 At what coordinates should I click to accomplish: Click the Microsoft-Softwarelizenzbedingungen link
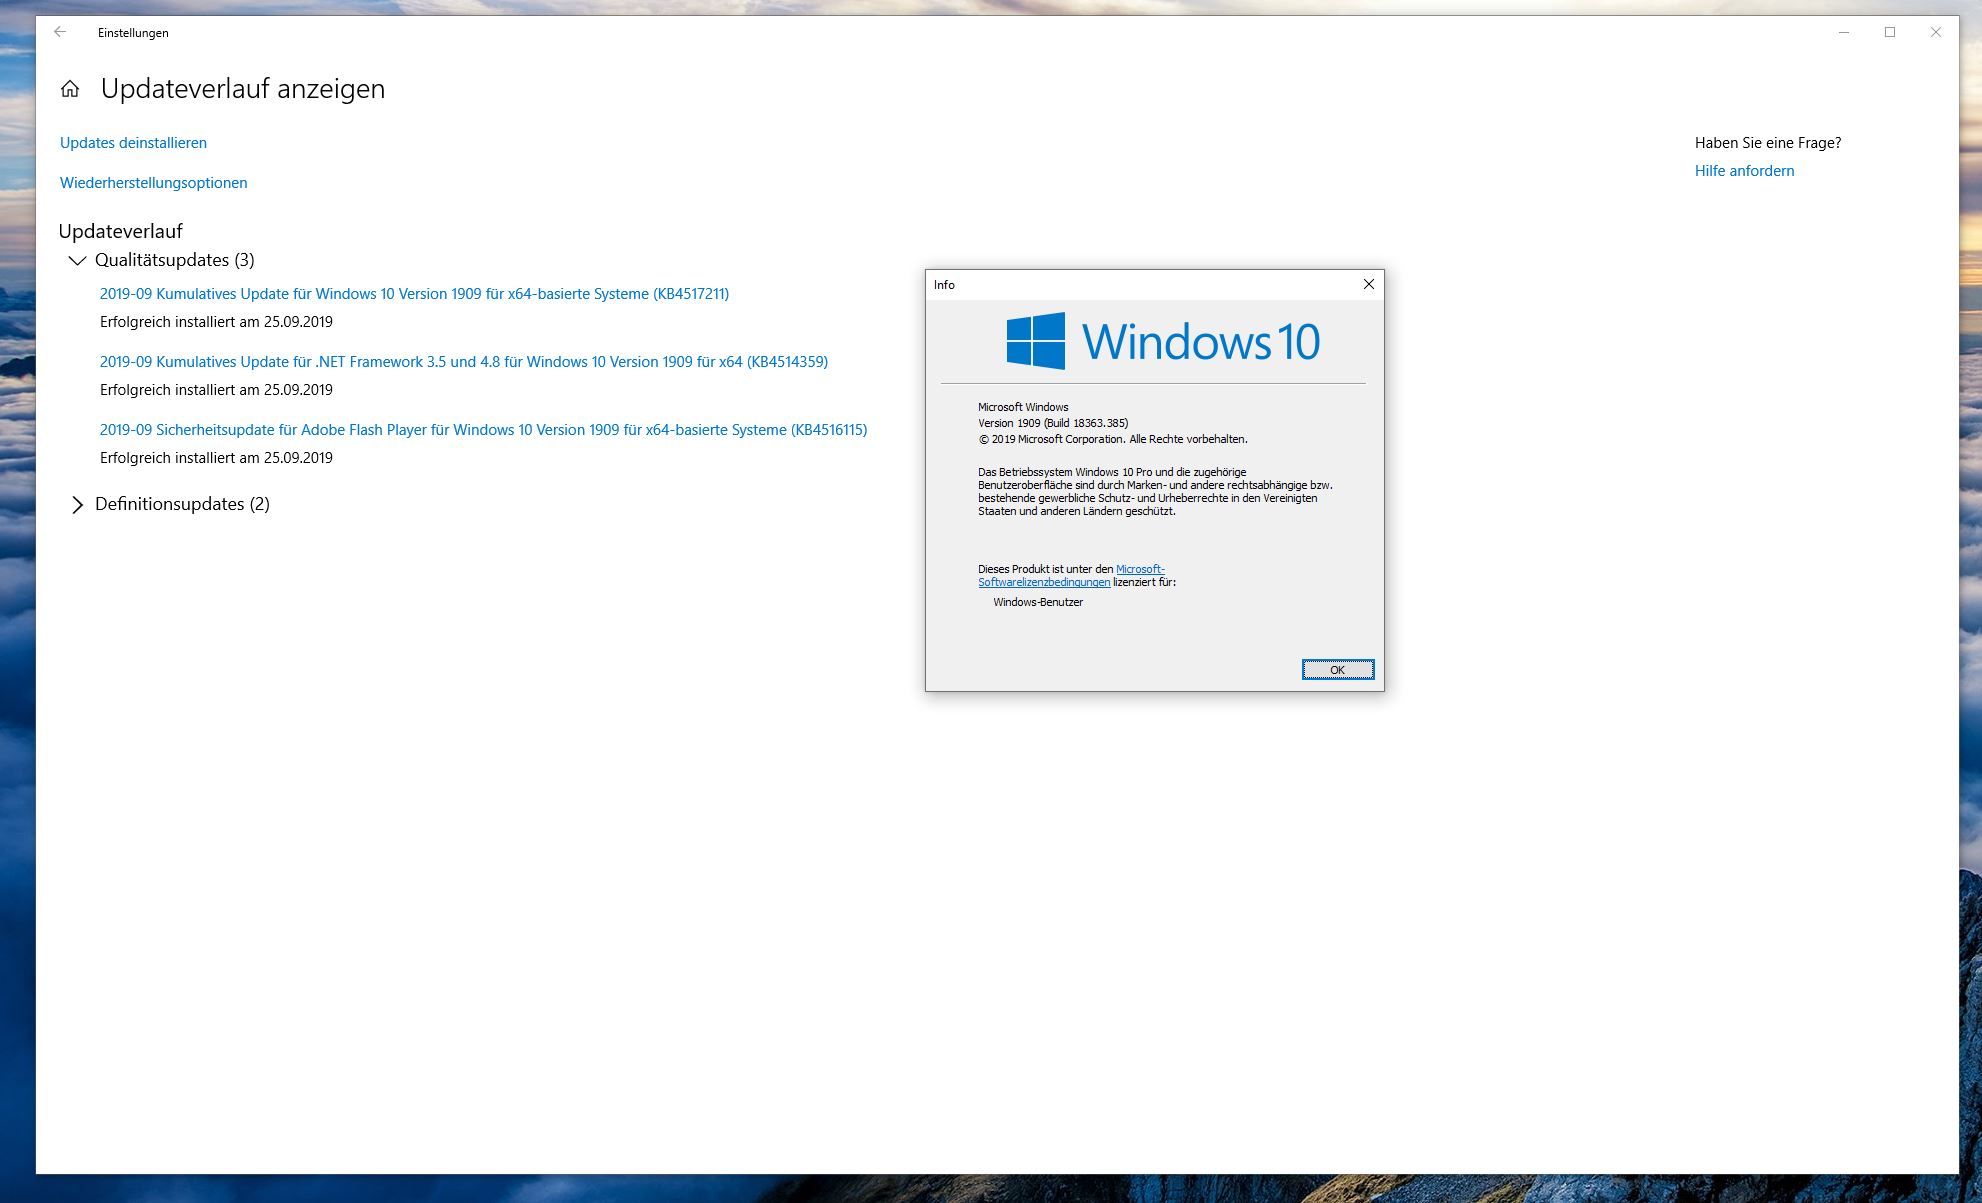[x=1044, y=582]
